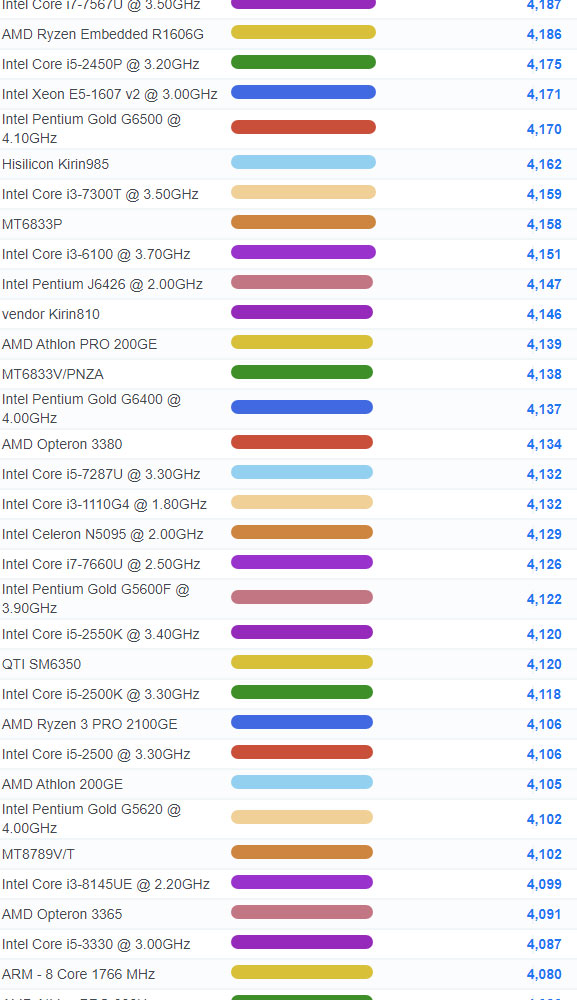Click score 4,134 for AMD Opteron 3380
Image resolution: width=577 pixels, height=1000 pixels.
[x=544, y=445]
